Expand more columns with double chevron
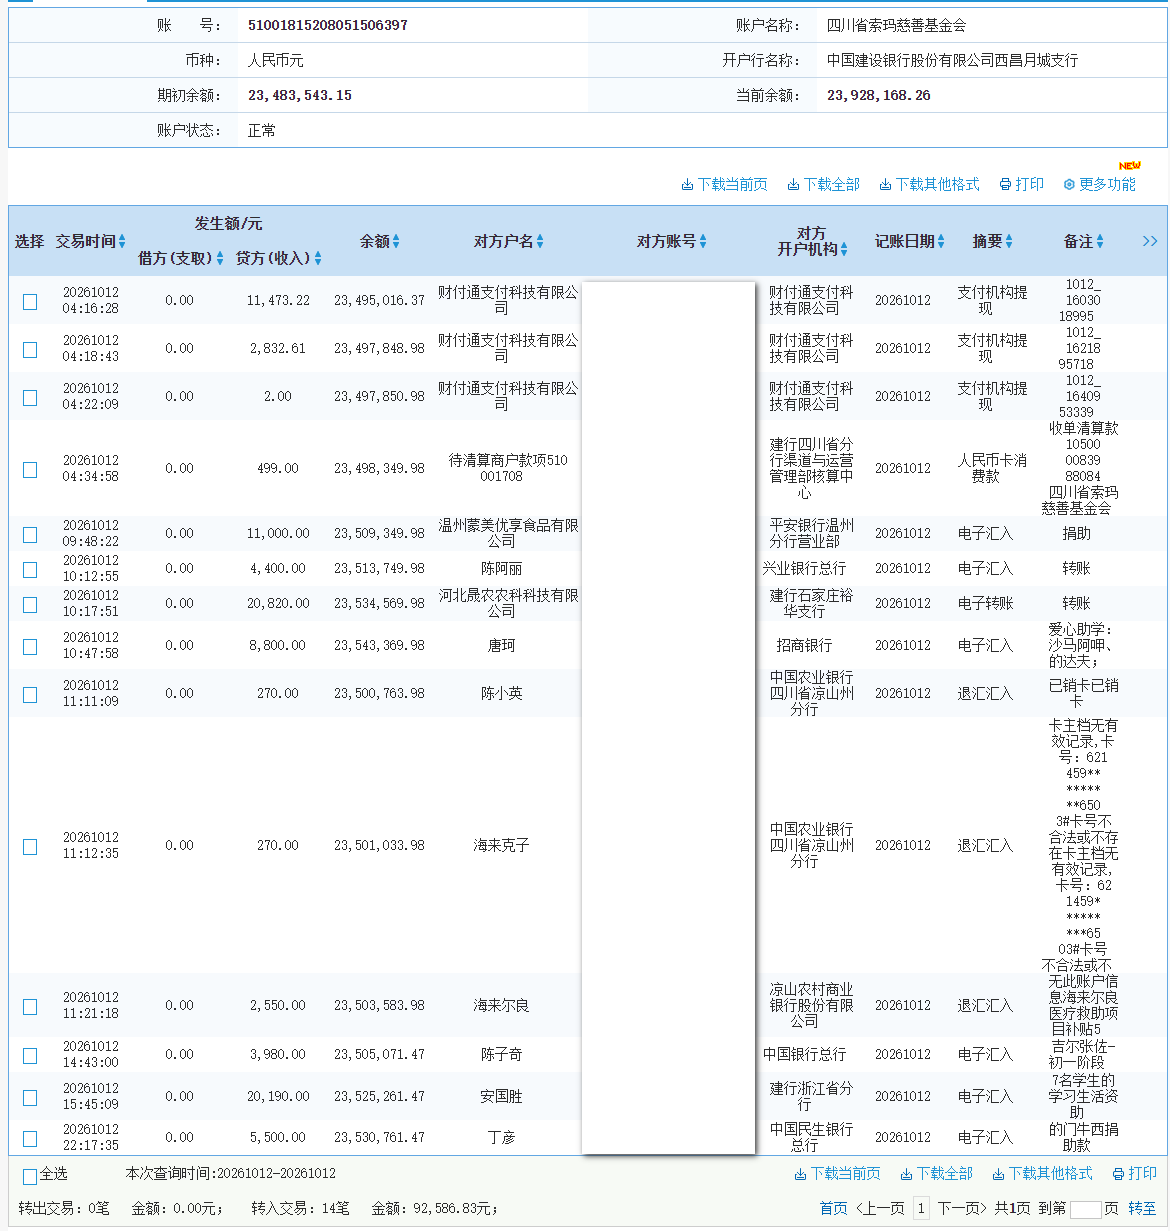This screenshot has height=1231, width=1170. [1150, 241]
